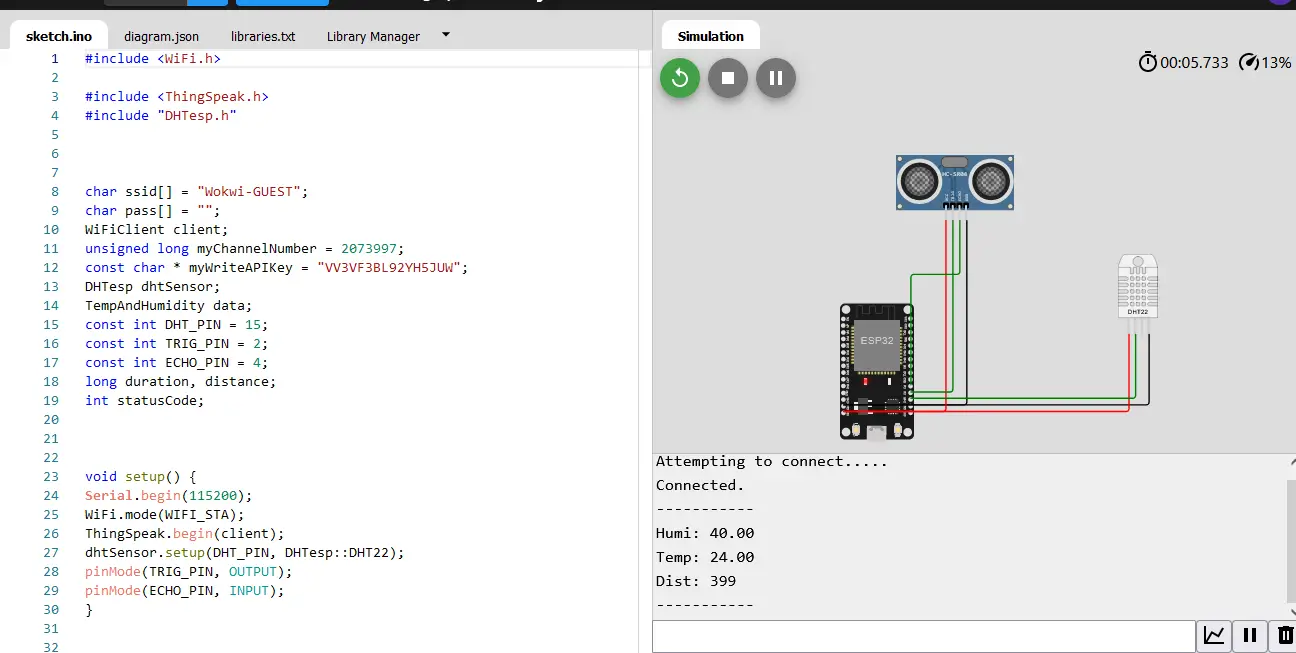Click the 'DHT_PIN = 15' line
Viewport: 1296px width, 653px height.
(x=177, y=325)
